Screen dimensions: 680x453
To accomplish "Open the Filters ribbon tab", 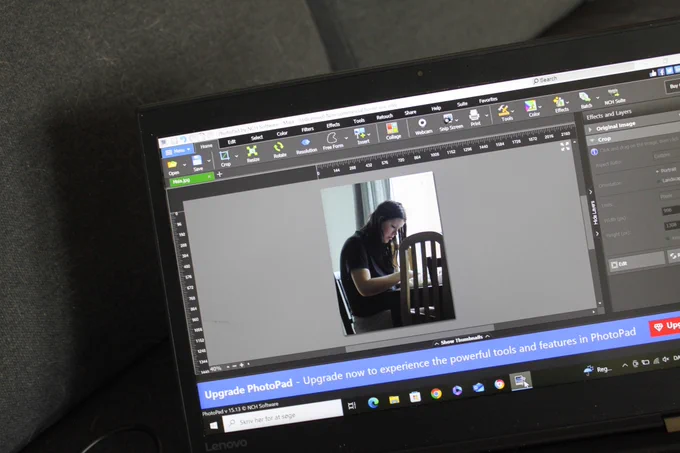I will 307,129.
